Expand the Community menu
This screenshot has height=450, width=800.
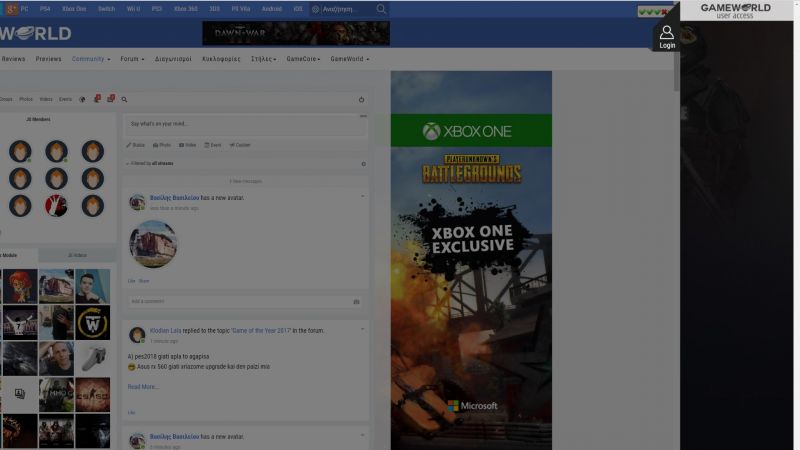pyautogui.click(x=91, y=59)
